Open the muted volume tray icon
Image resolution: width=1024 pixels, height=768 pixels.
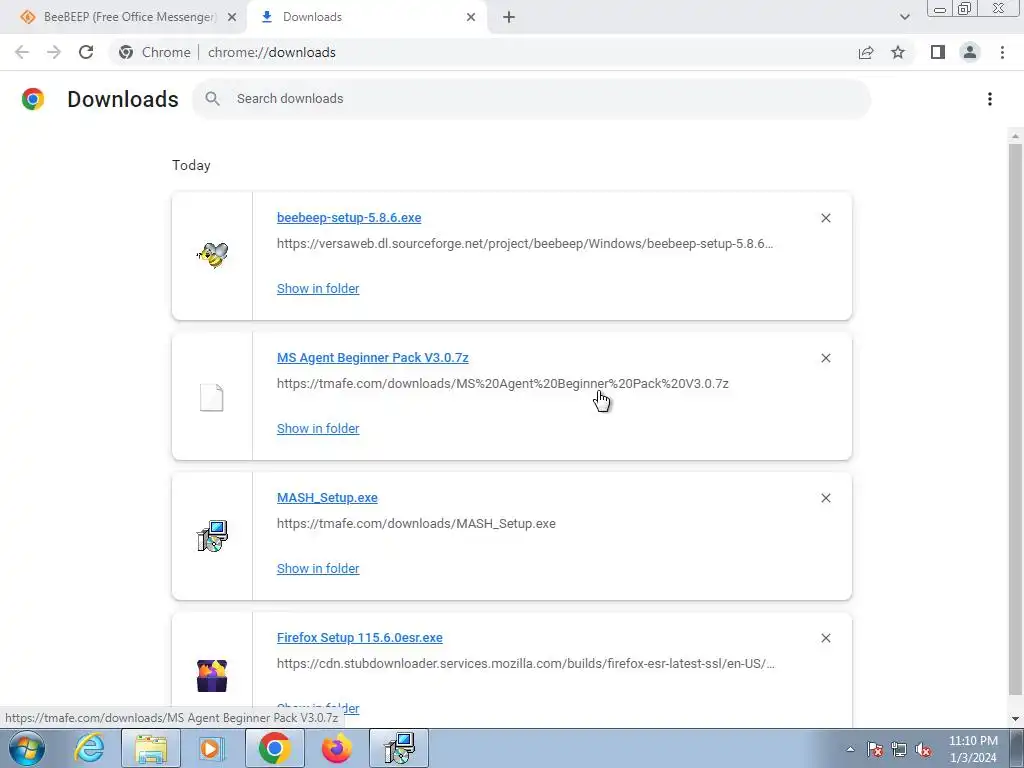tap(923, 749)
